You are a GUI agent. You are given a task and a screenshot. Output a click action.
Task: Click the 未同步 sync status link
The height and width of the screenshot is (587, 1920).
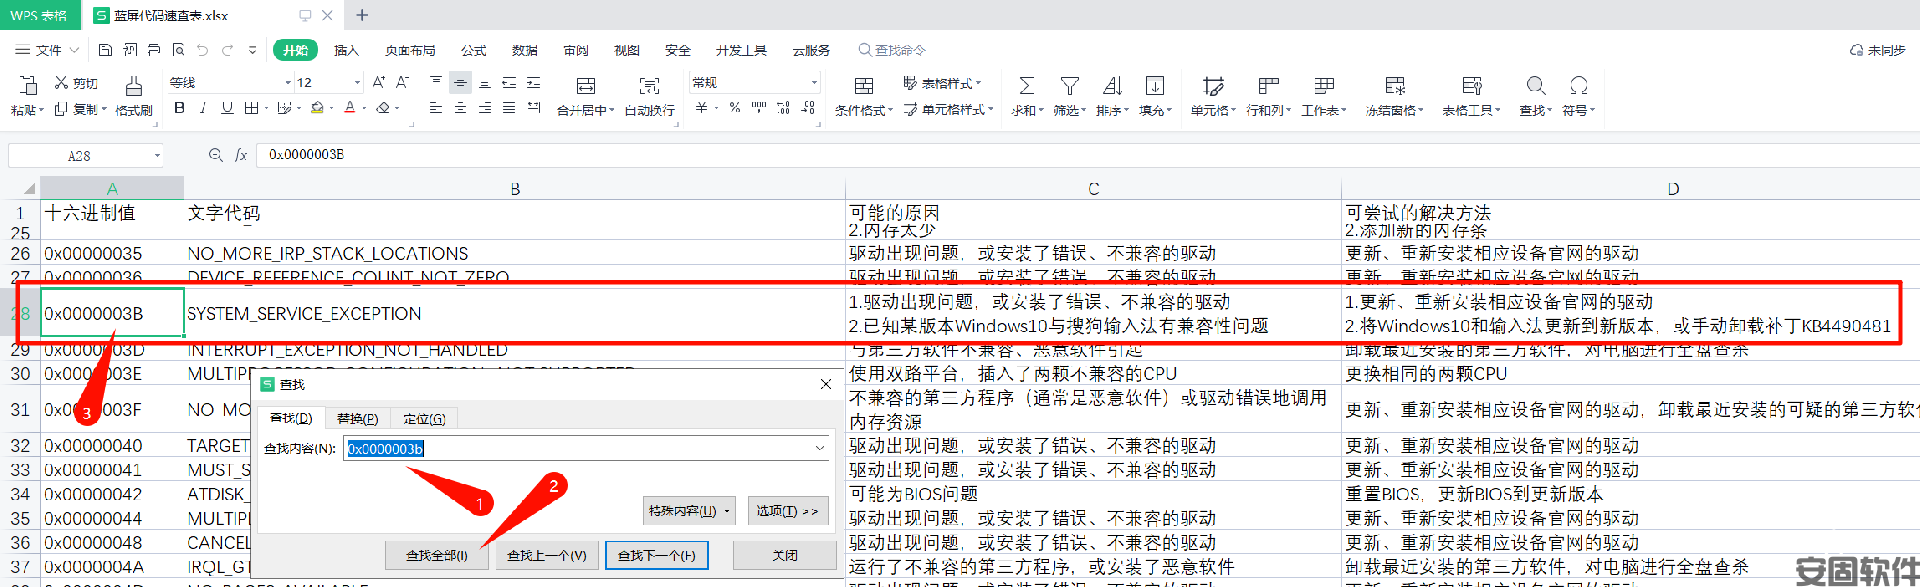(1877, 50)
